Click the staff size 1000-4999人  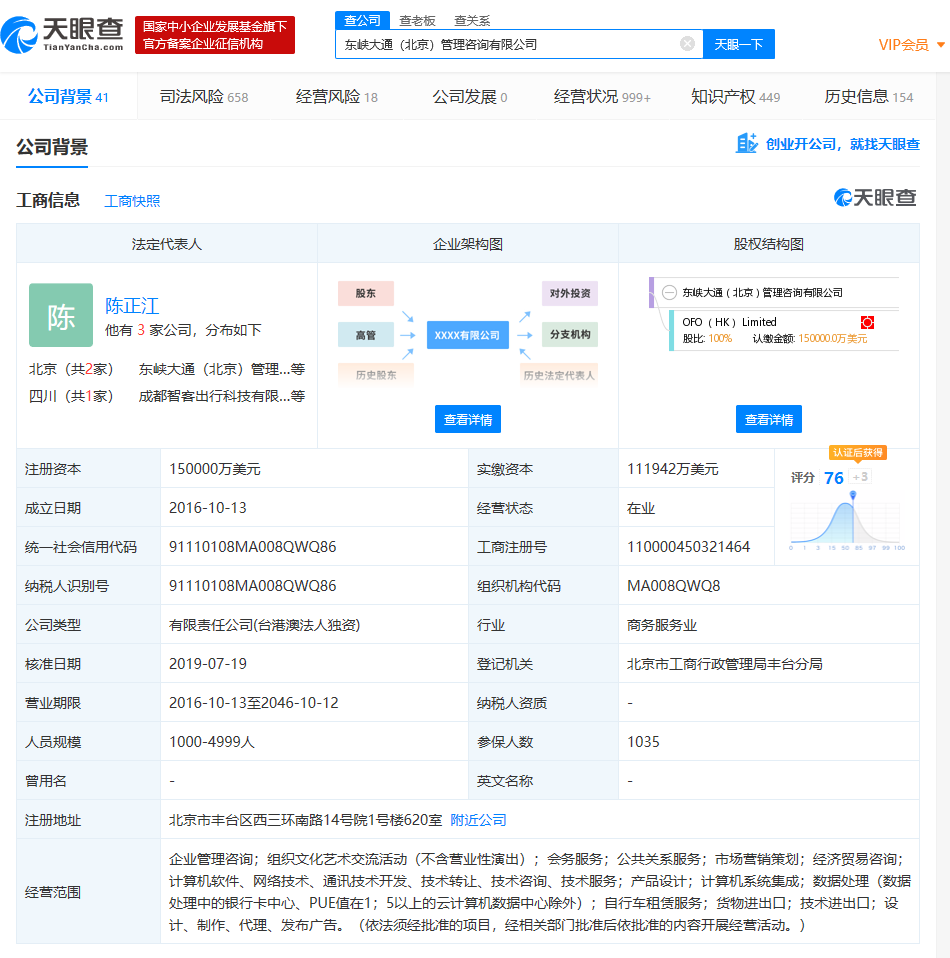(211, 742)
